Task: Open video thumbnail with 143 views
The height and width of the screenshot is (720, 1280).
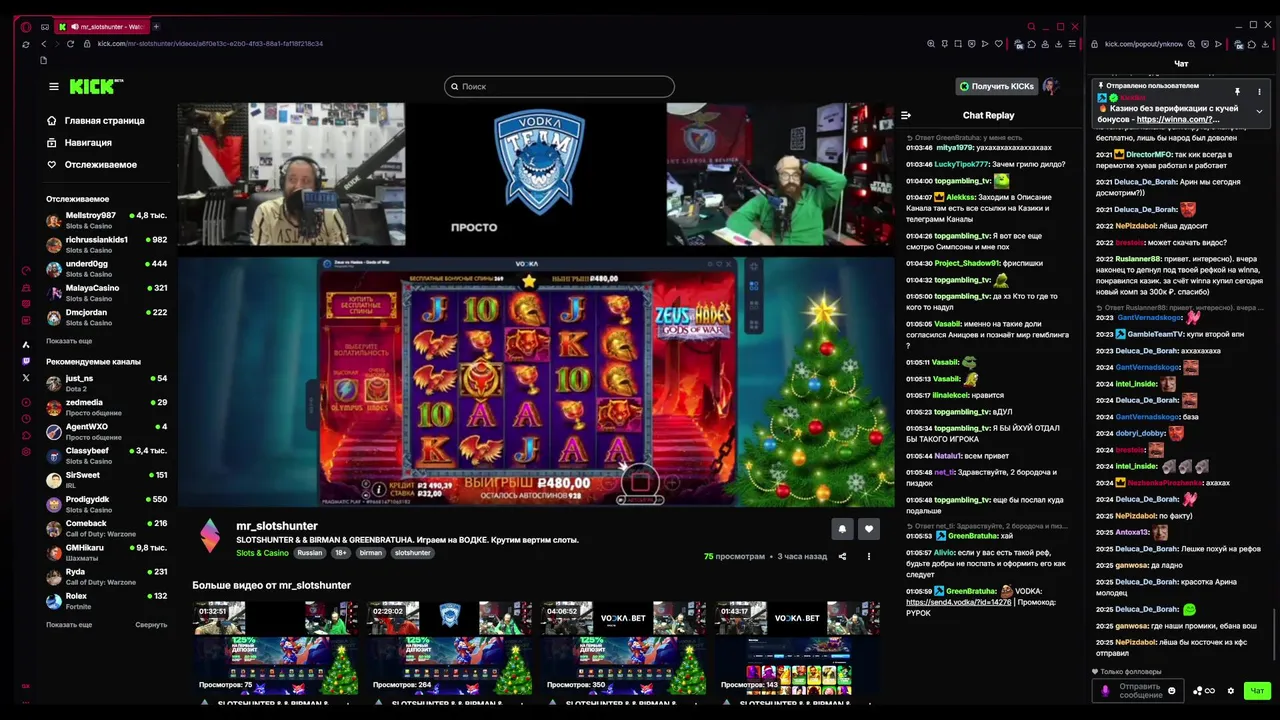Action: tap(797, 648)
